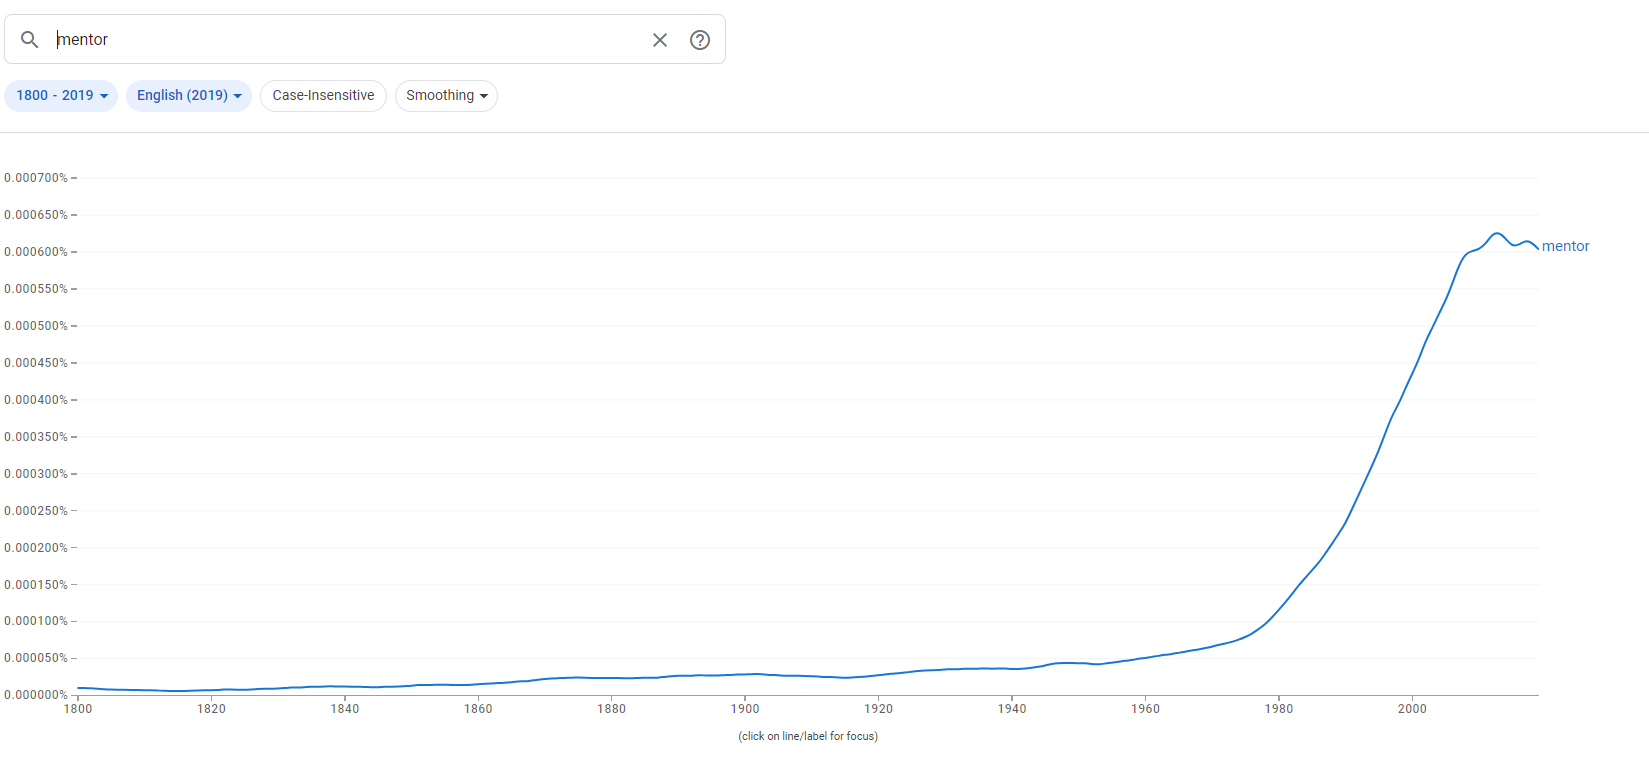The height and width of the screenshot is (757, 1649).
Task: Open the help question mark icon
Action: point(700,40)
